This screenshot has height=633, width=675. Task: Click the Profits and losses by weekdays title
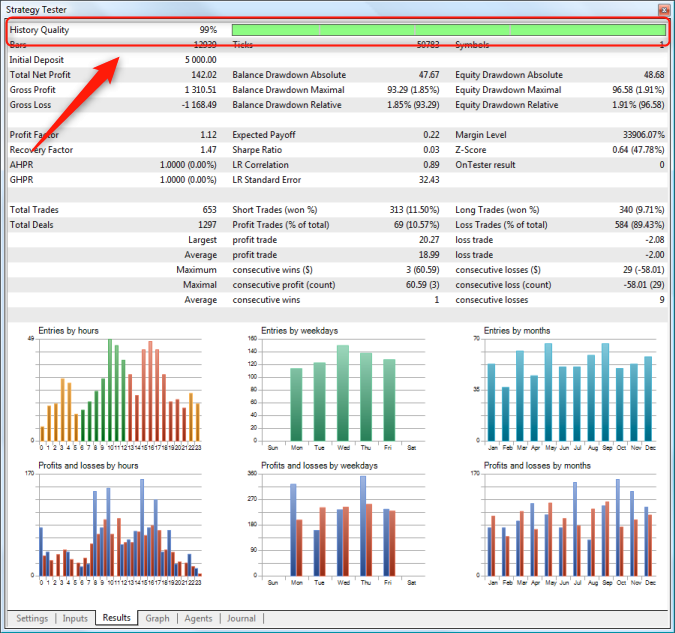pyautogui.click(x=319, y=465)
